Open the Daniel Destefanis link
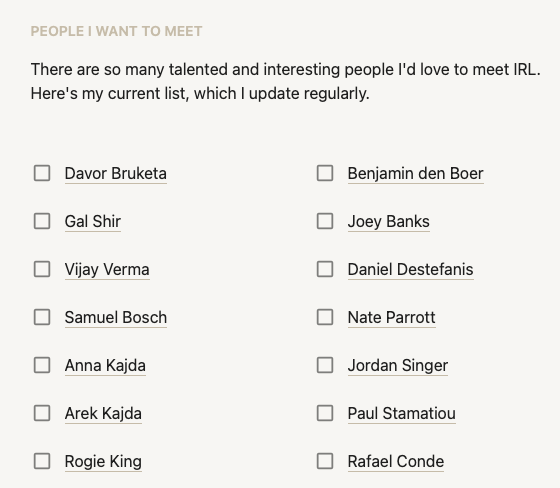 411,270
